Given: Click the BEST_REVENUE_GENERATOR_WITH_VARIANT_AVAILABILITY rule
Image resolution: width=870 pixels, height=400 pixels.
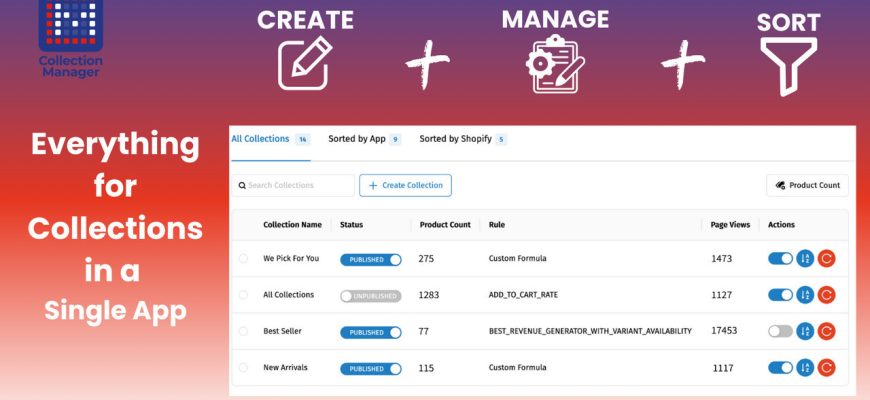Looking at the screenshot, I should pos(590,331).
